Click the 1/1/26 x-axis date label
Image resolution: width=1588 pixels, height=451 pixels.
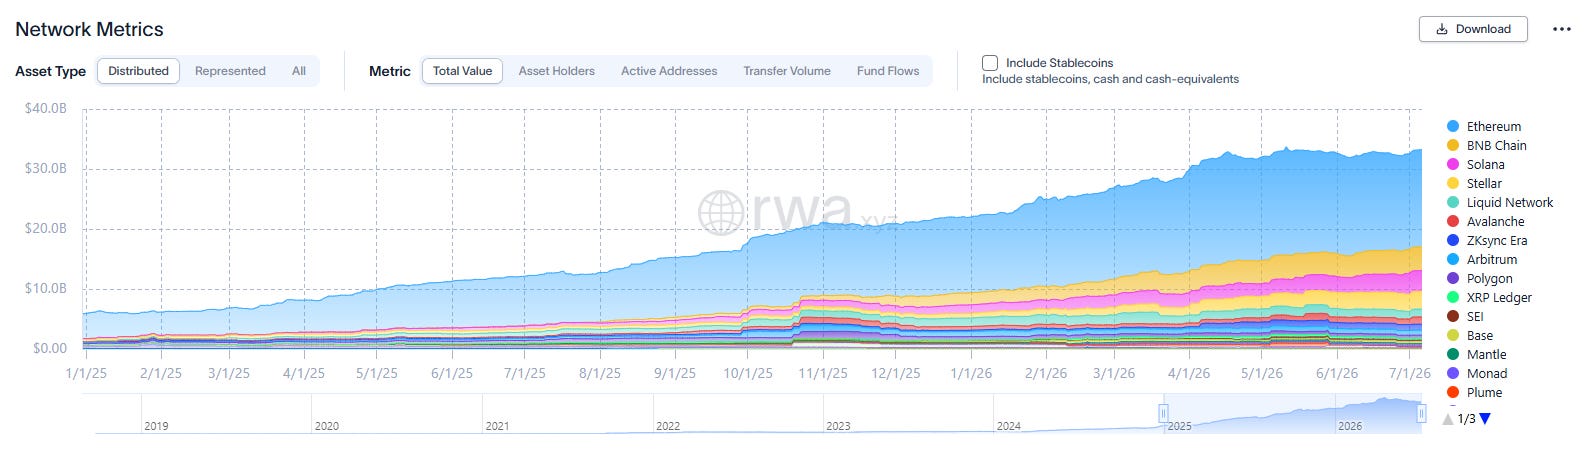coord(971,373)
